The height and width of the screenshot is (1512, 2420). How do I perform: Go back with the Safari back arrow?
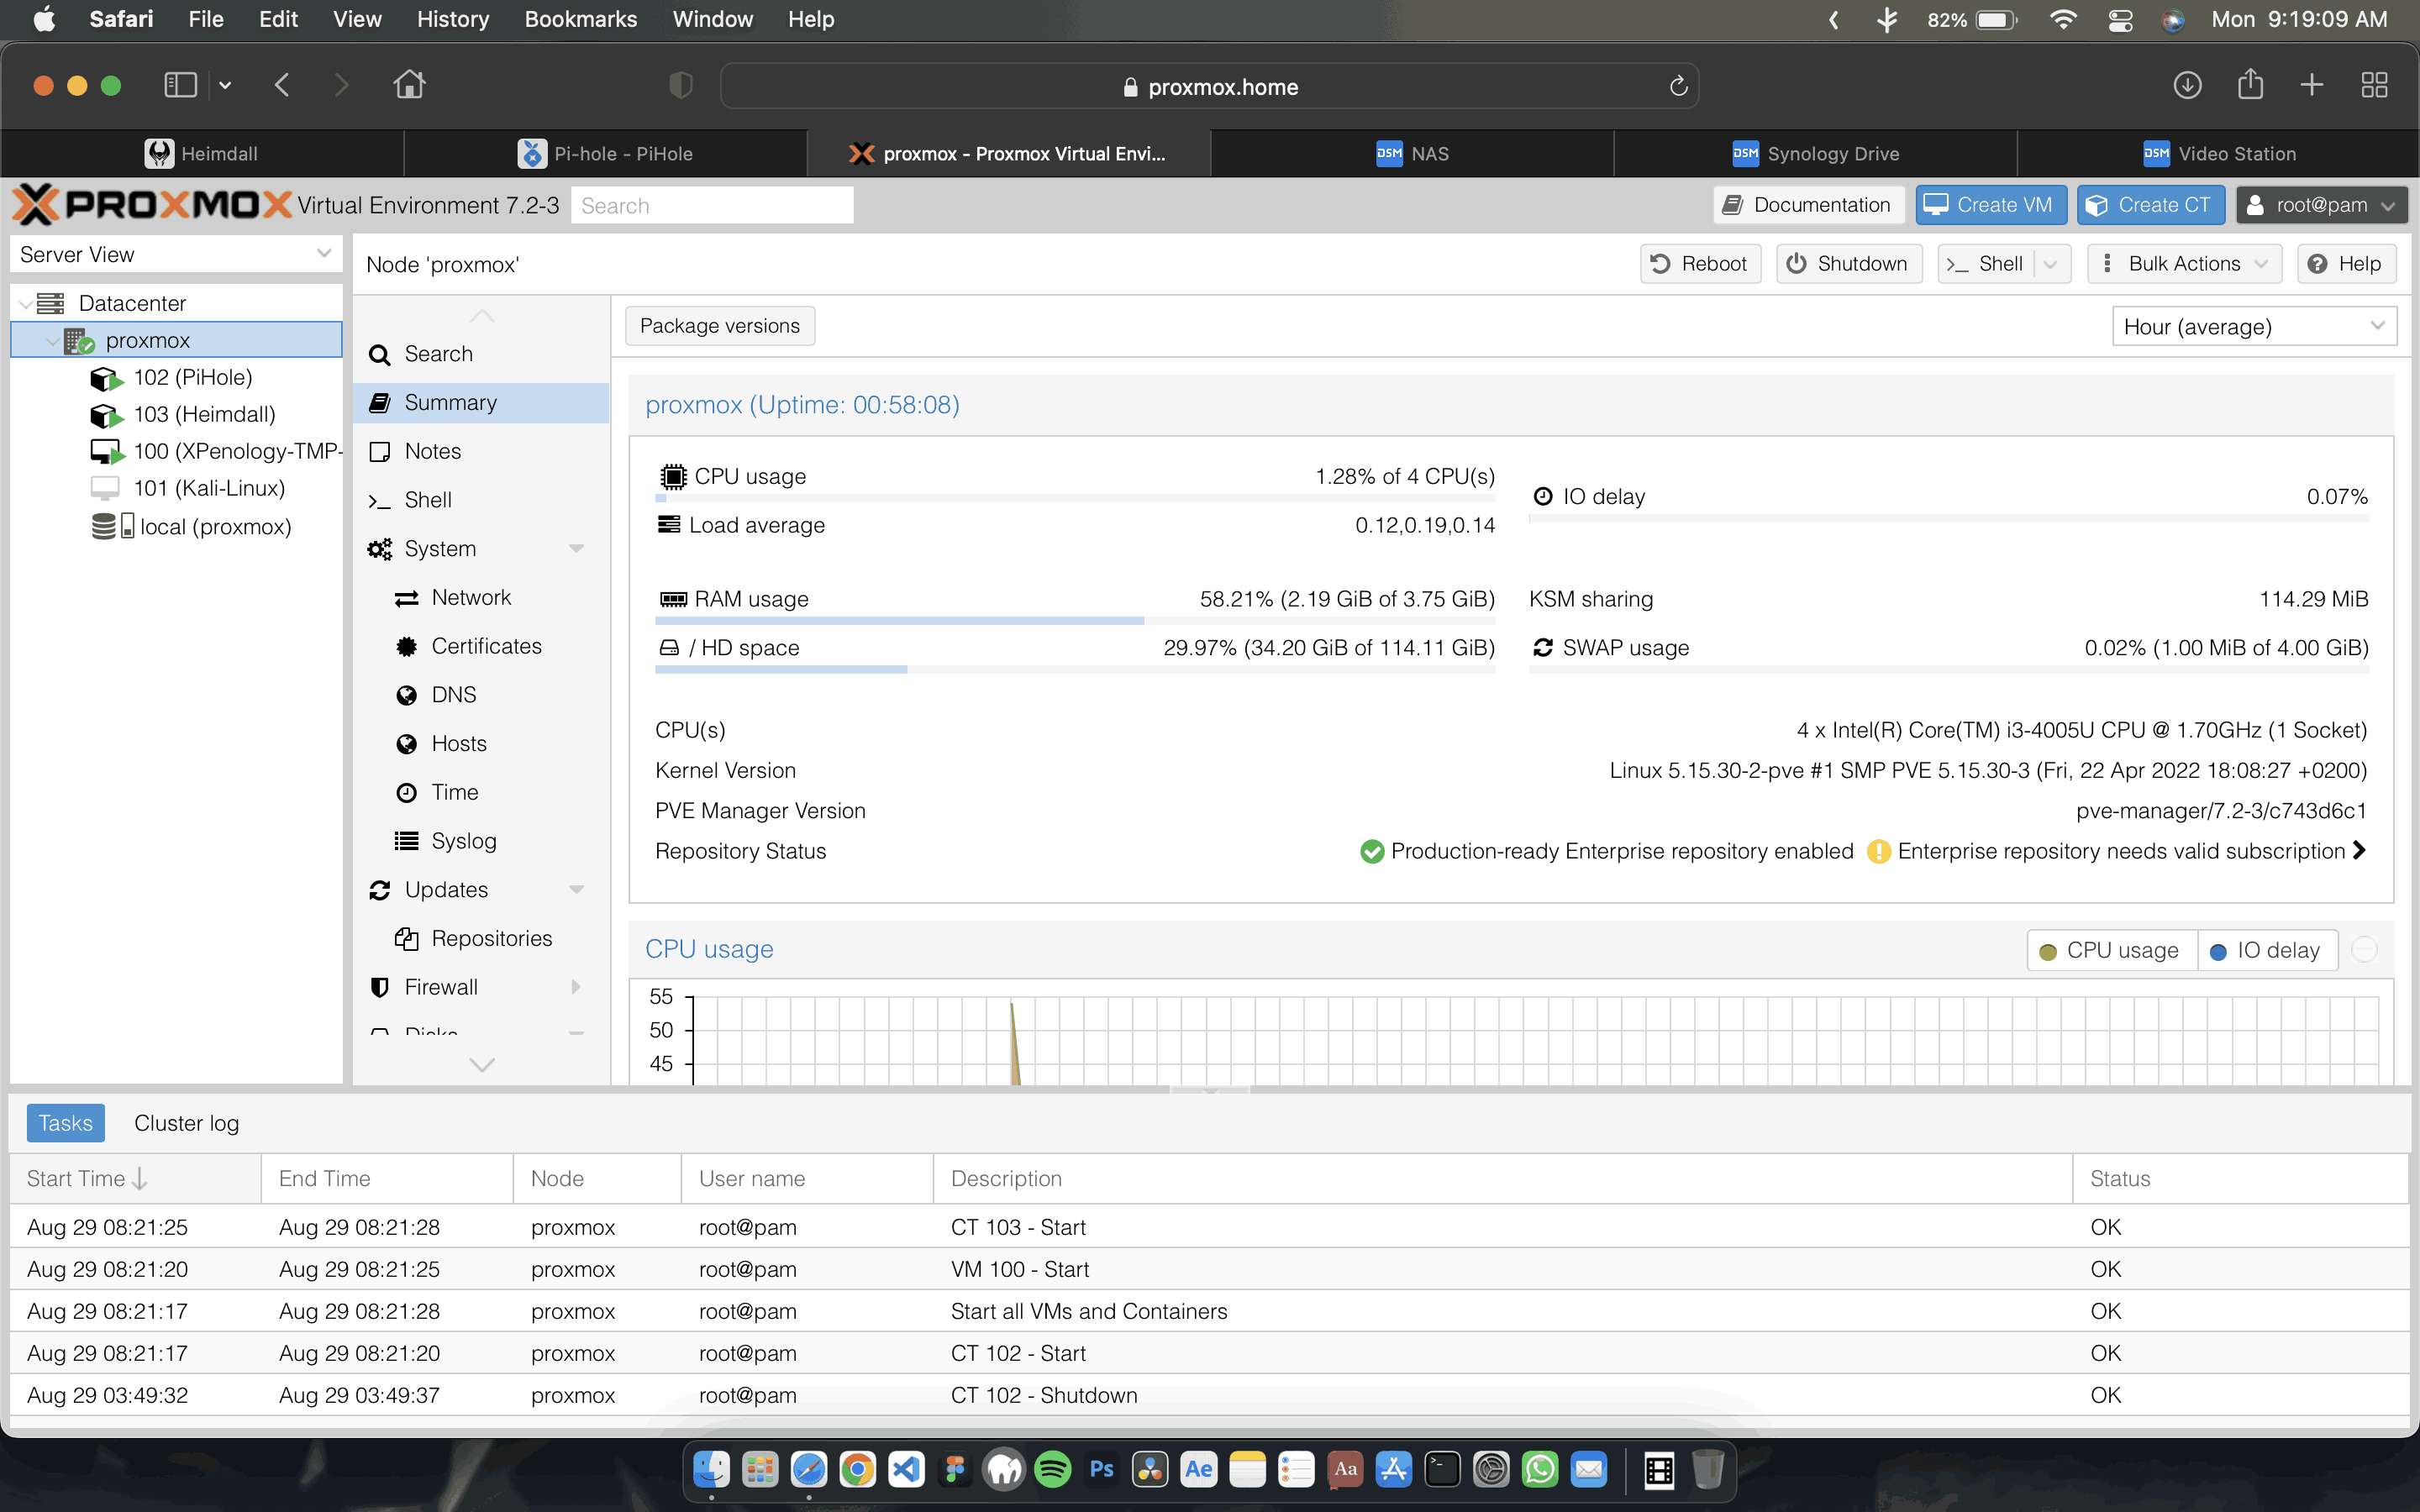282,85
